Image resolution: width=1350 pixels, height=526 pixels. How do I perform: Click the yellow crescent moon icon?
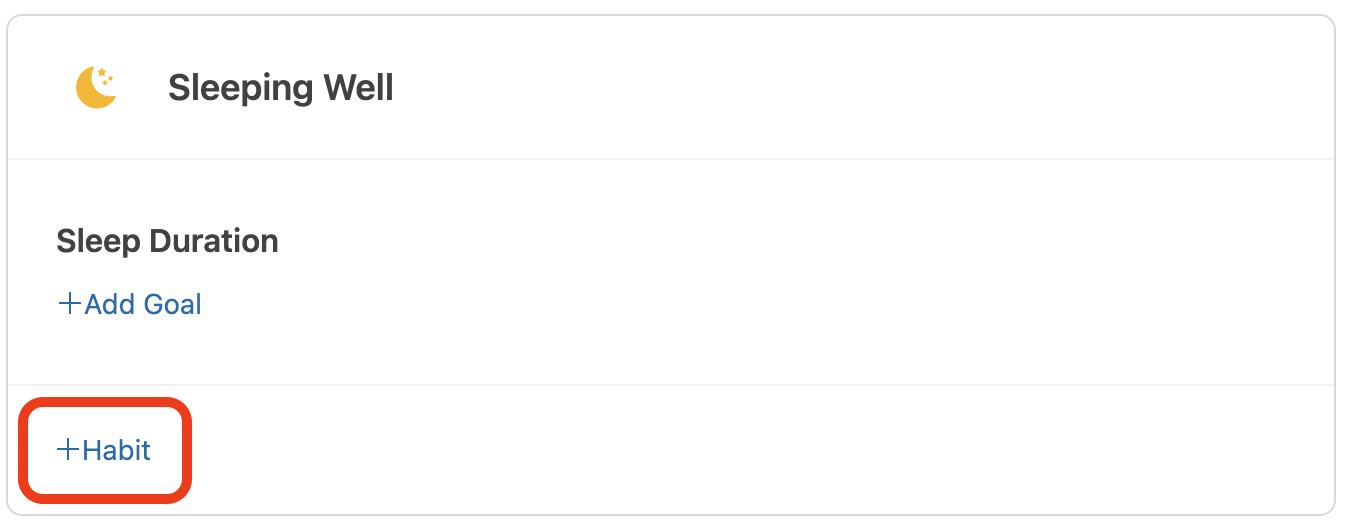pos(96,87)
